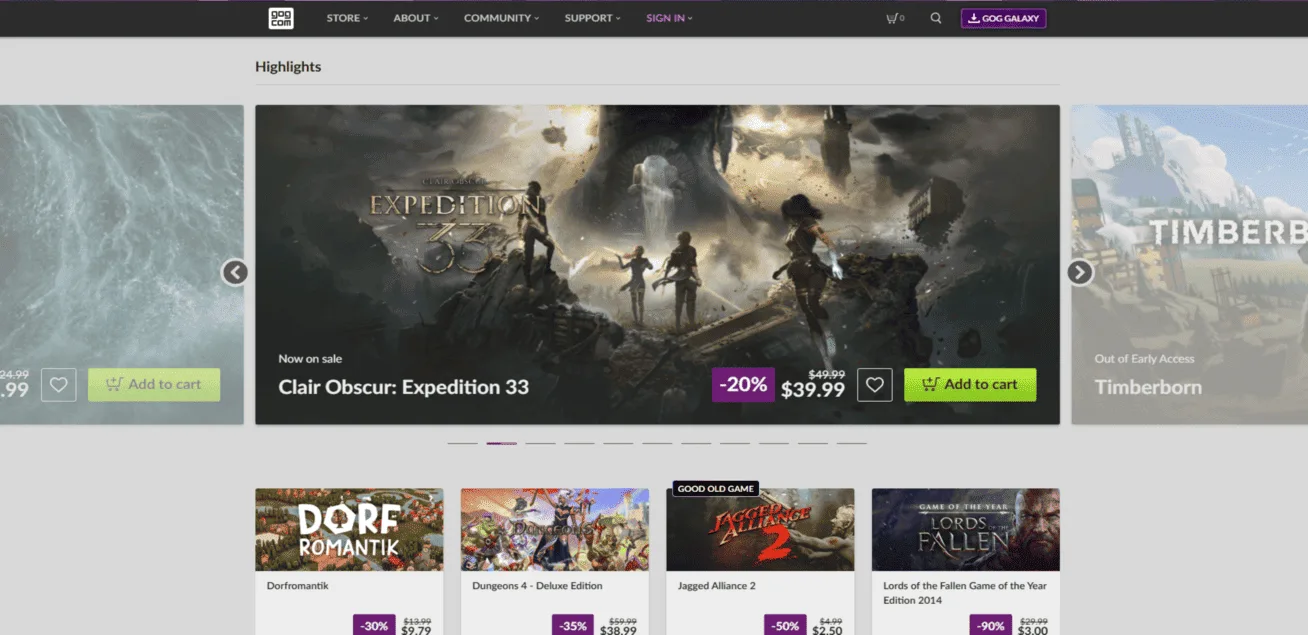Expand the COMMUNITY menu

coord(501,18)
